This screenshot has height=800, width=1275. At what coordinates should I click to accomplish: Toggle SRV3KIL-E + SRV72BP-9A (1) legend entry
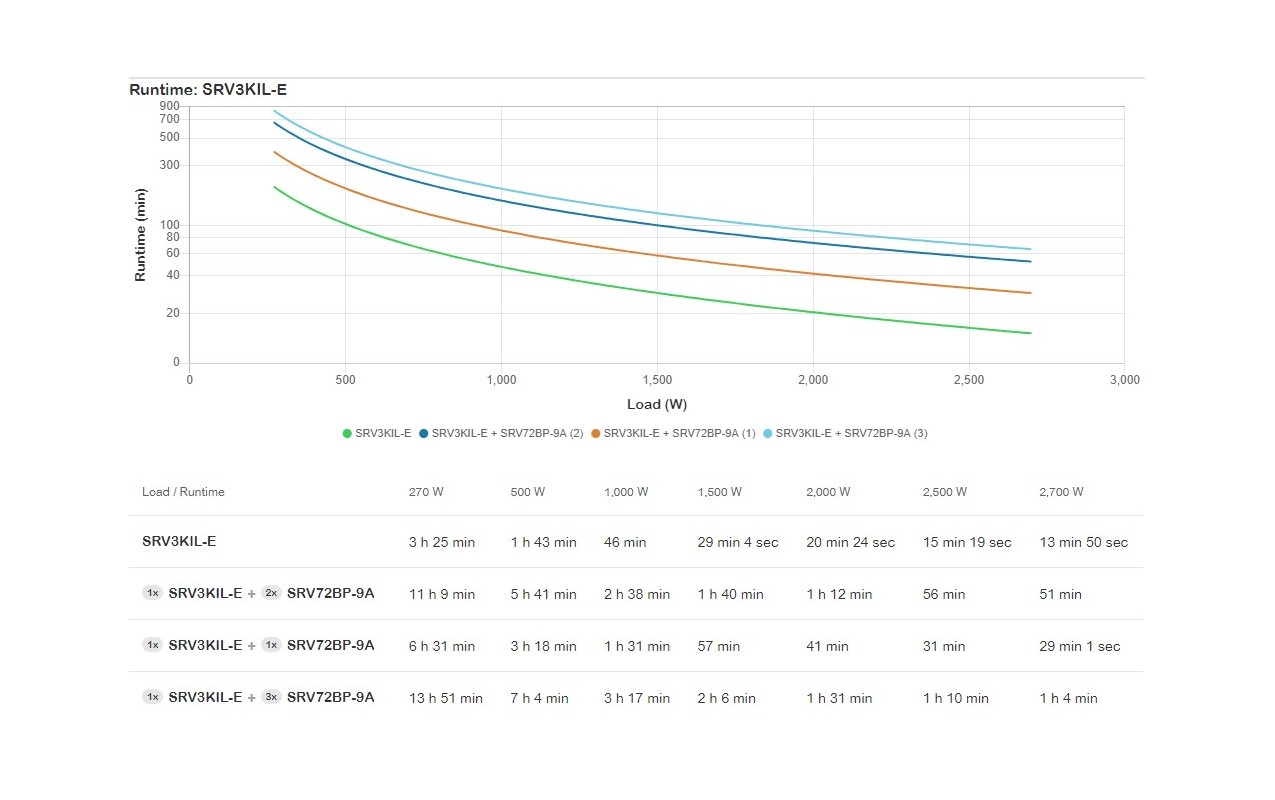click(673, 433)
